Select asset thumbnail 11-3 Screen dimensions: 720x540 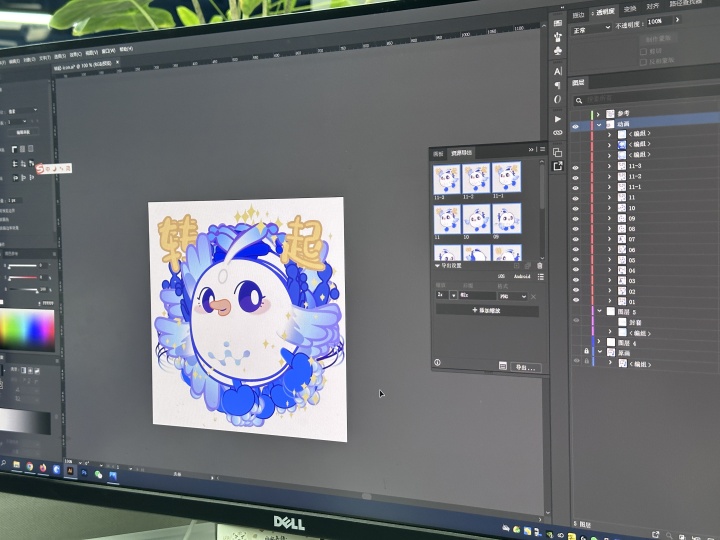point(446,179)
